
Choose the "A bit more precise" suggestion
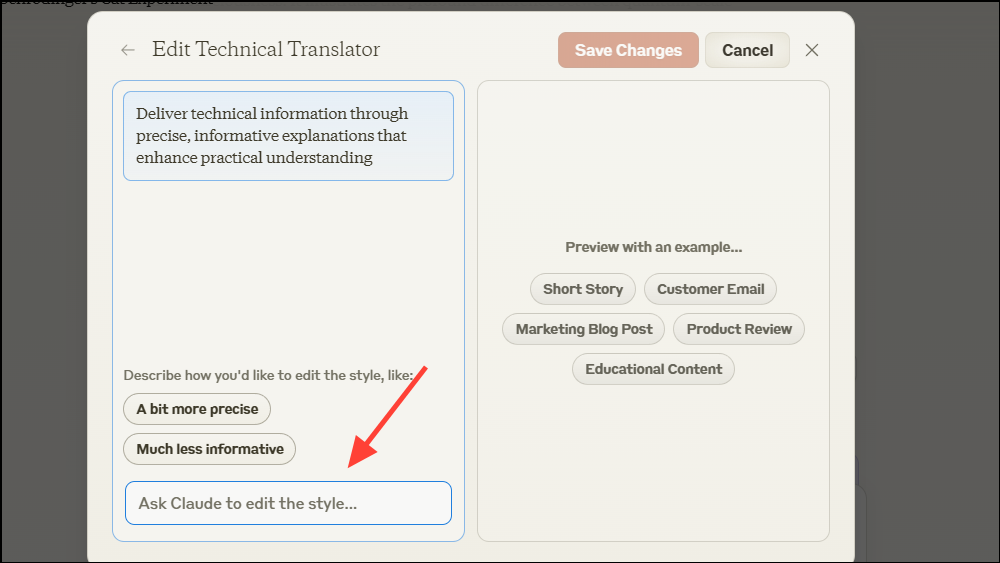click(x=197, y=409)
